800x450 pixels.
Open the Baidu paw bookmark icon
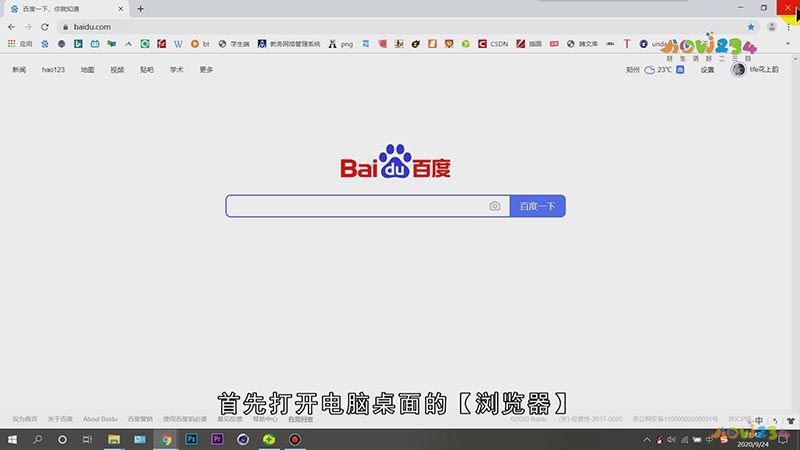click(x=45, y=44)
